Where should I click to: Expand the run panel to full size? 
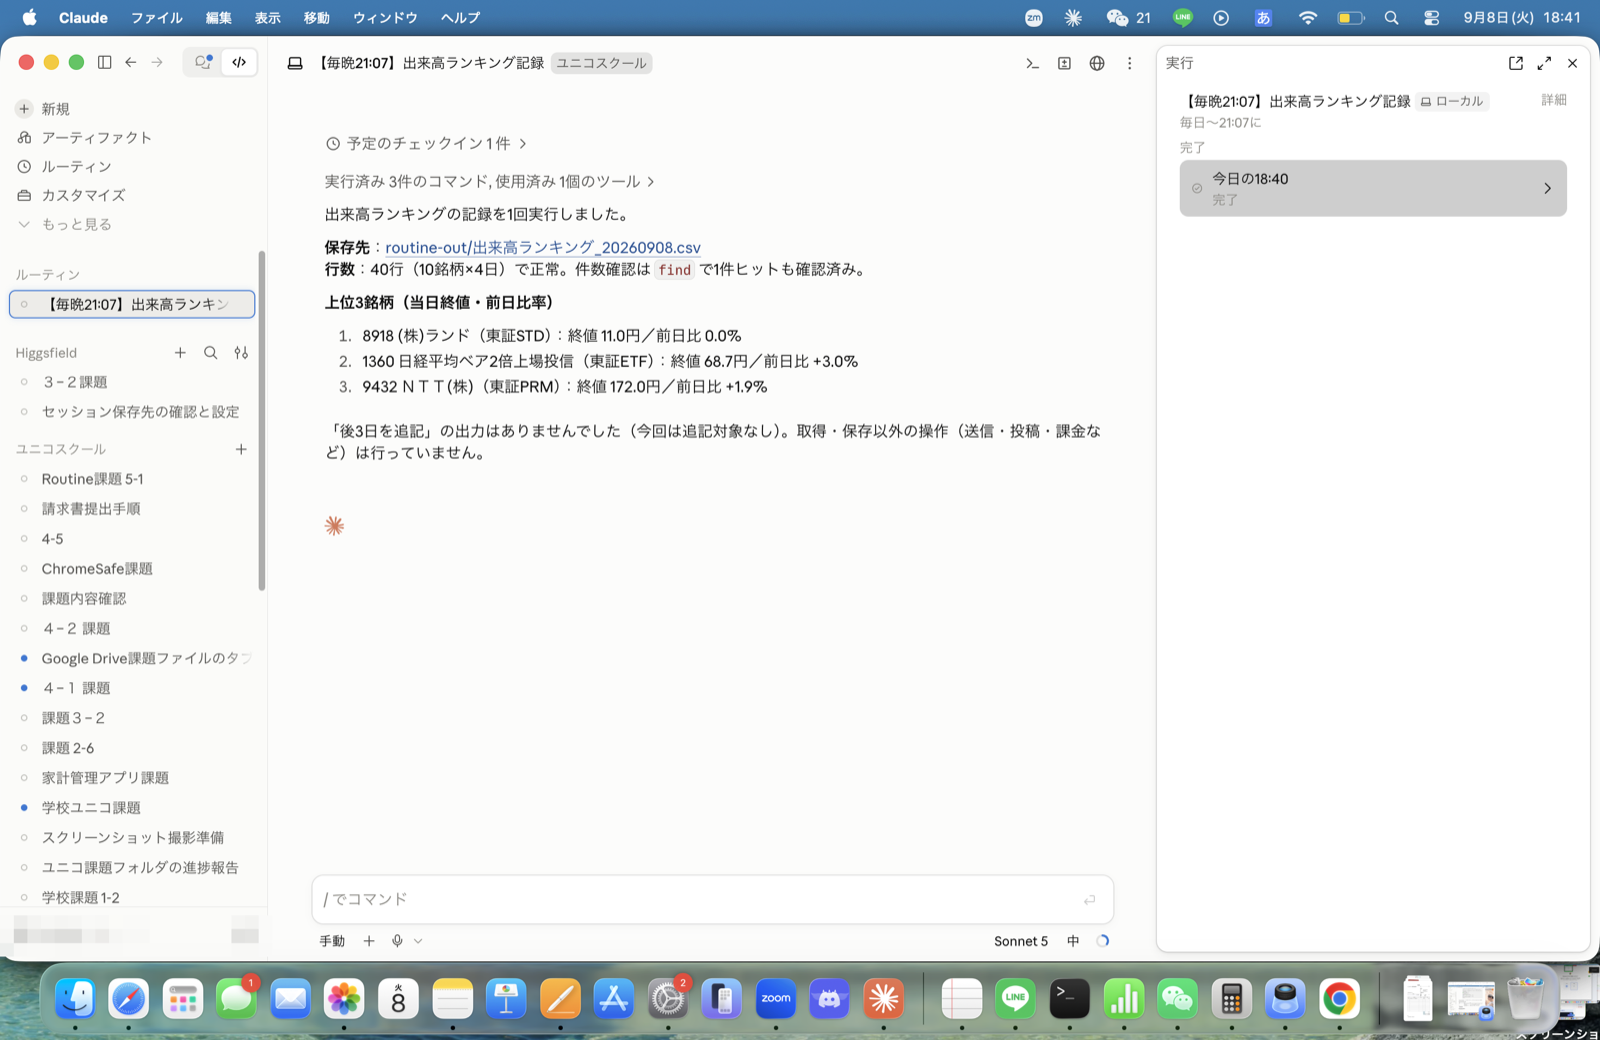tap(1544, 63)
